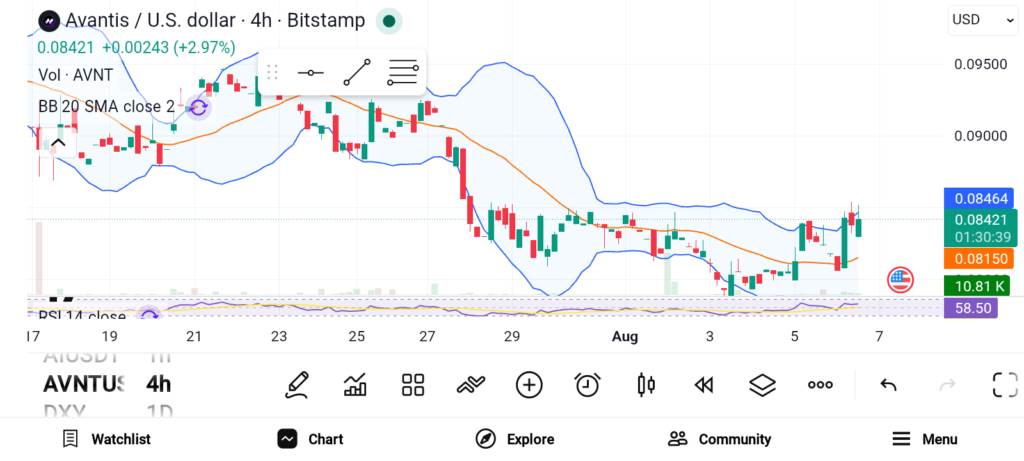This screenshot has height=461, width=1024.
Task: Open the indicators chart icon
Action: tap(355, 385)
